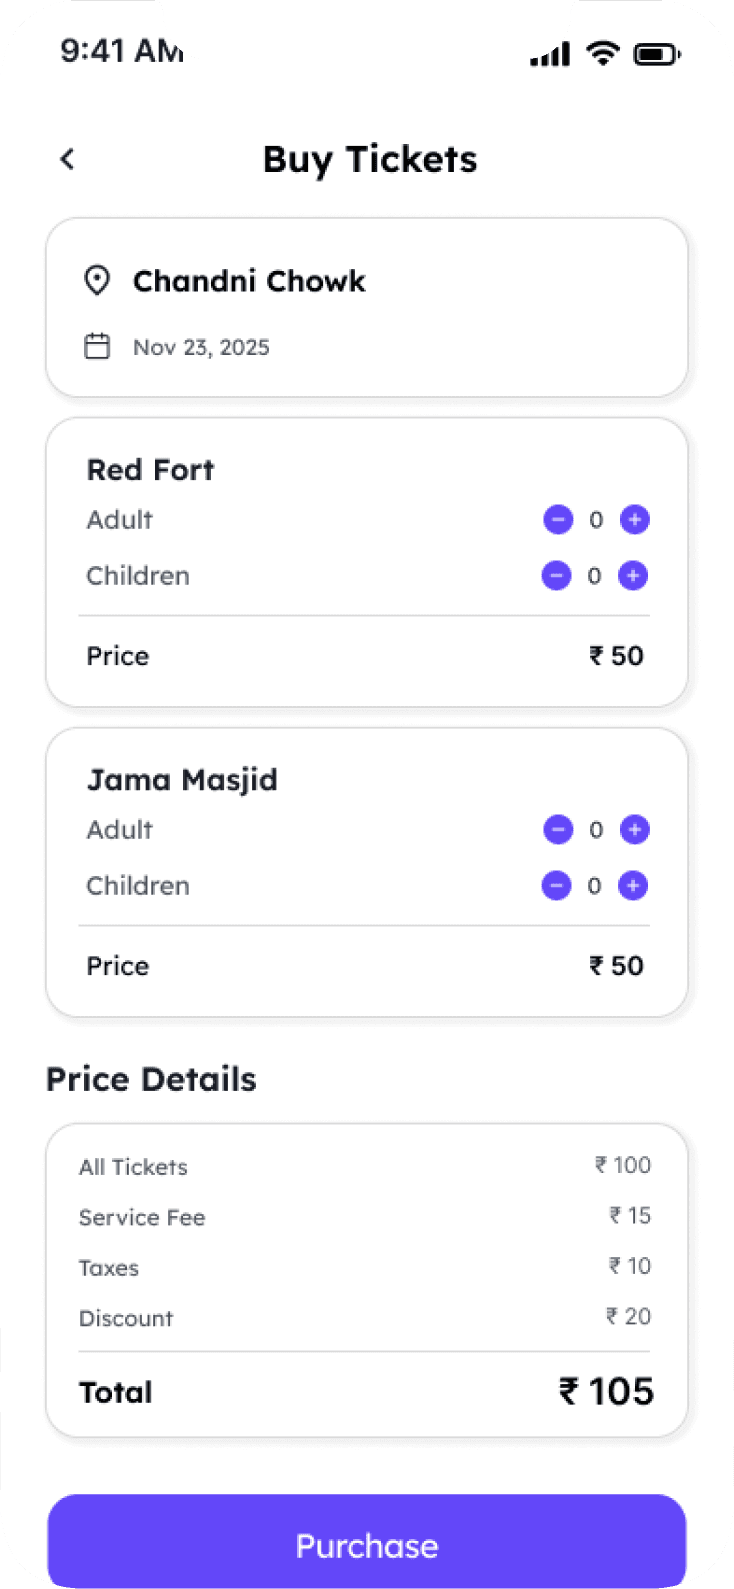Tap the Jama Masjid card title
This screenshot has width=734, height=1589.
[x=182, y=780]
